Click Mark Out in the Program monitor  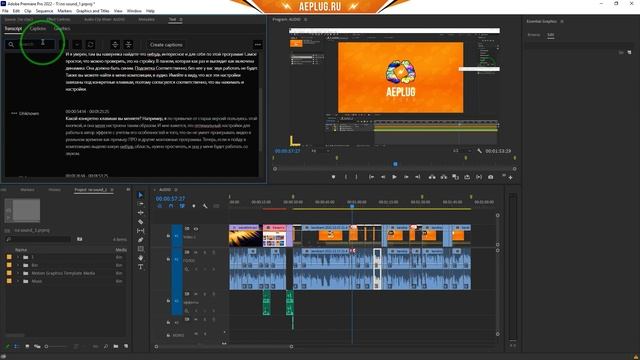click(356, 177)
